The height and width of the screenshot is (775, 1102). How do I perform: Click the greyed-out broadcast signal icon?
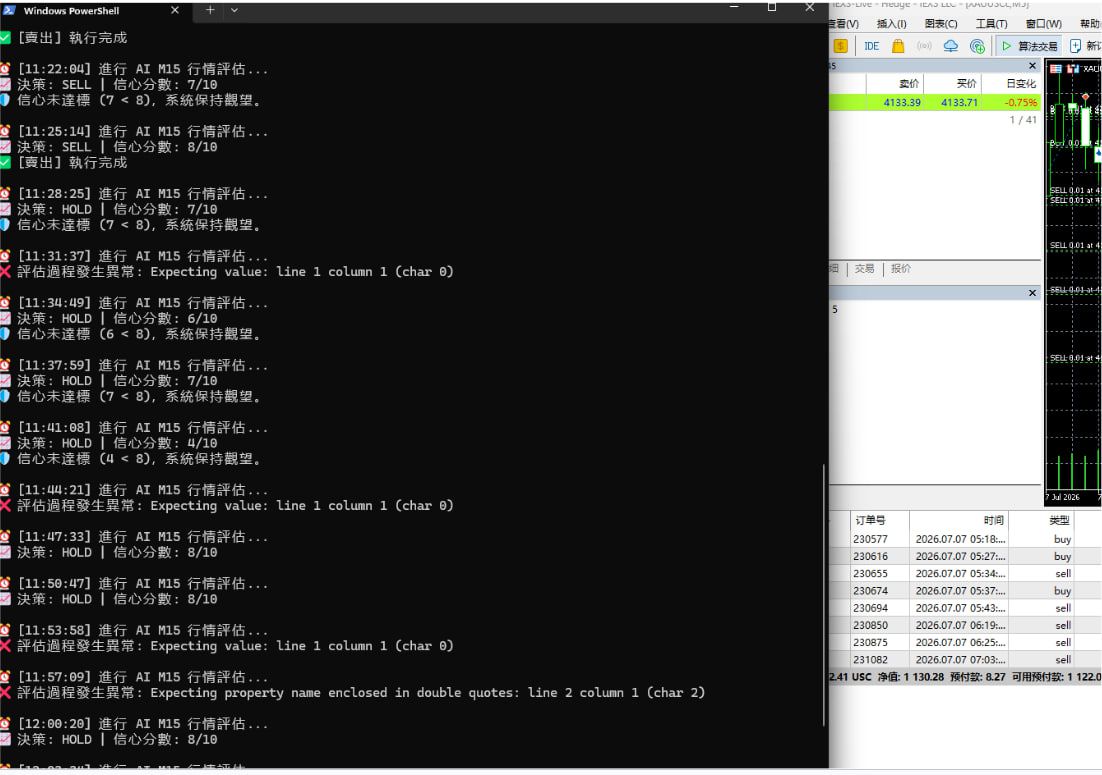coord(924,46)
